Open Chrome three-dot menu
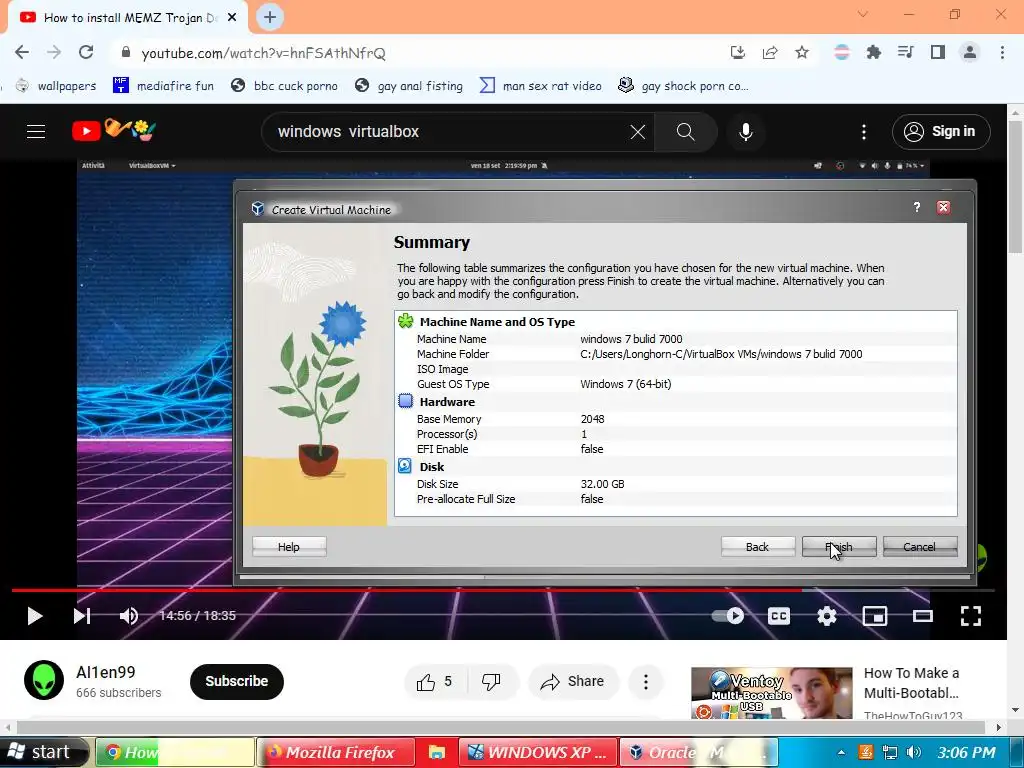The image size is (1024, 768). [1002, 53]
